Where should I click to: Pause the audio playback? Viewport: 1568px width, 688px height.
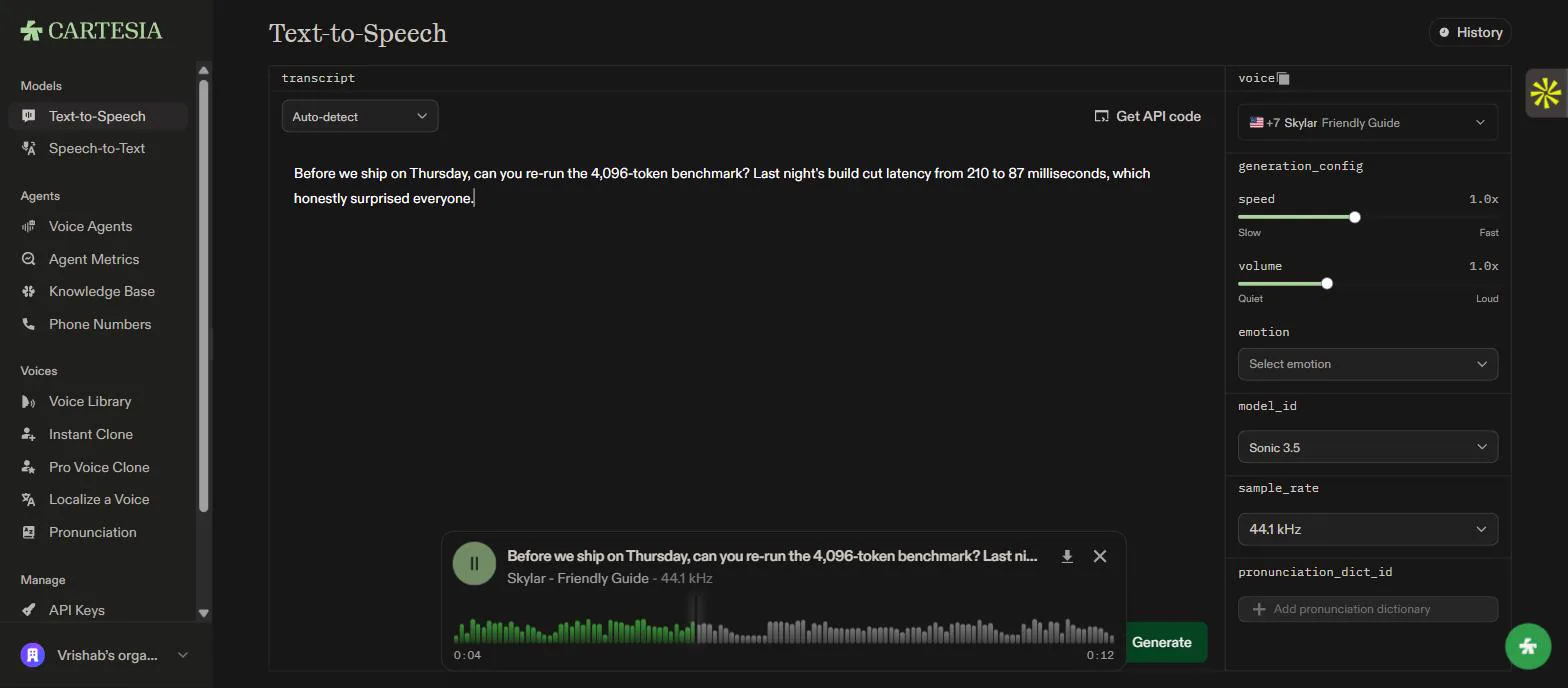click(x=474, y=563)
